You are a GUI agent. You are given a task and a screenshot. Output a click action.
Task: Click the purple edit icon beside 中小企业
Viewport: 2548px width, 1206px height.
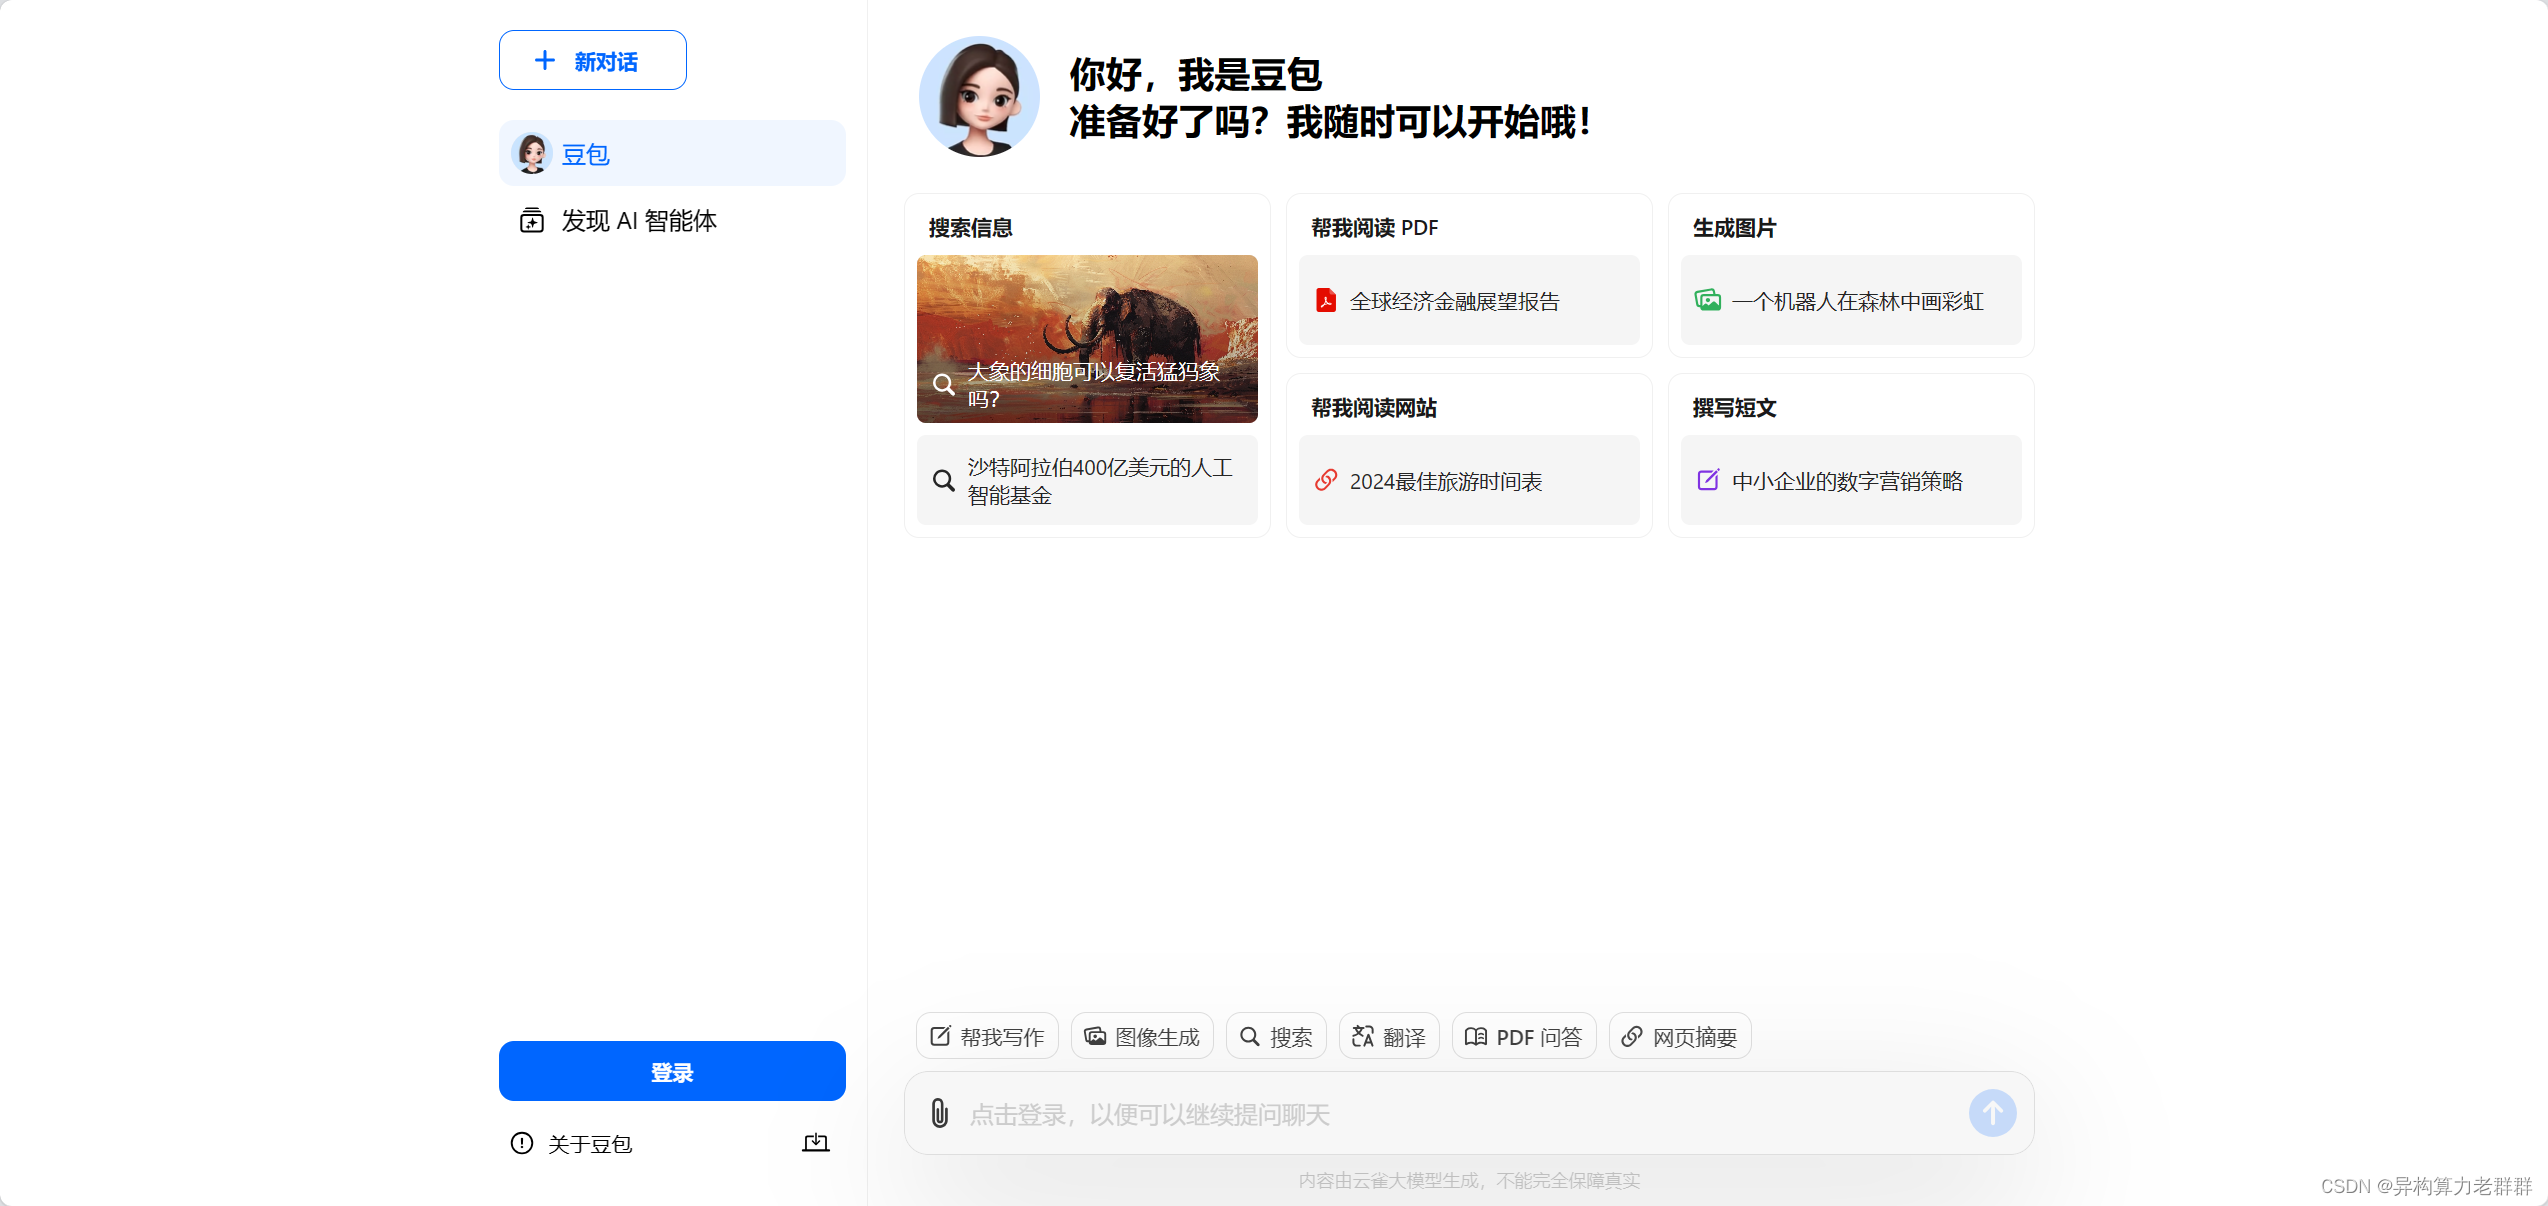click(1708, 480)
